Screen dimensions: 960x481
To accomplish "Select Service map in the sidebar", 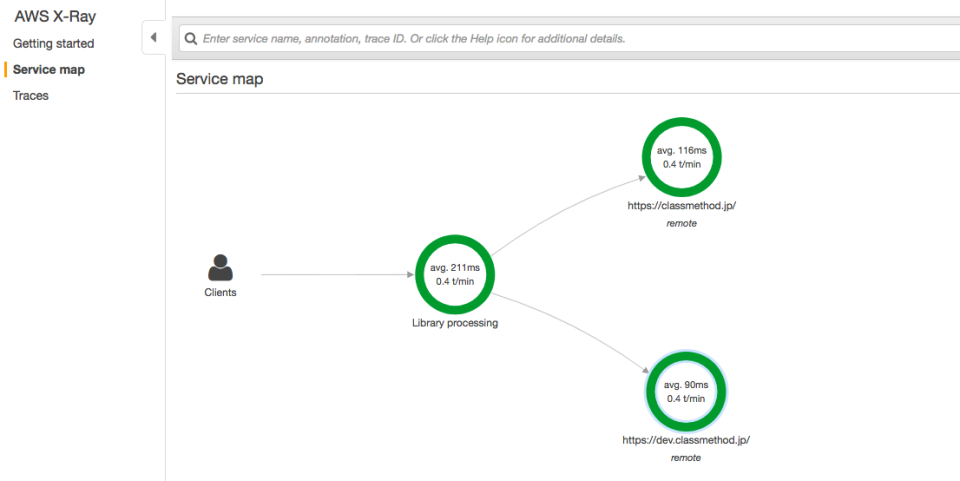I will (x=49, y=70).
